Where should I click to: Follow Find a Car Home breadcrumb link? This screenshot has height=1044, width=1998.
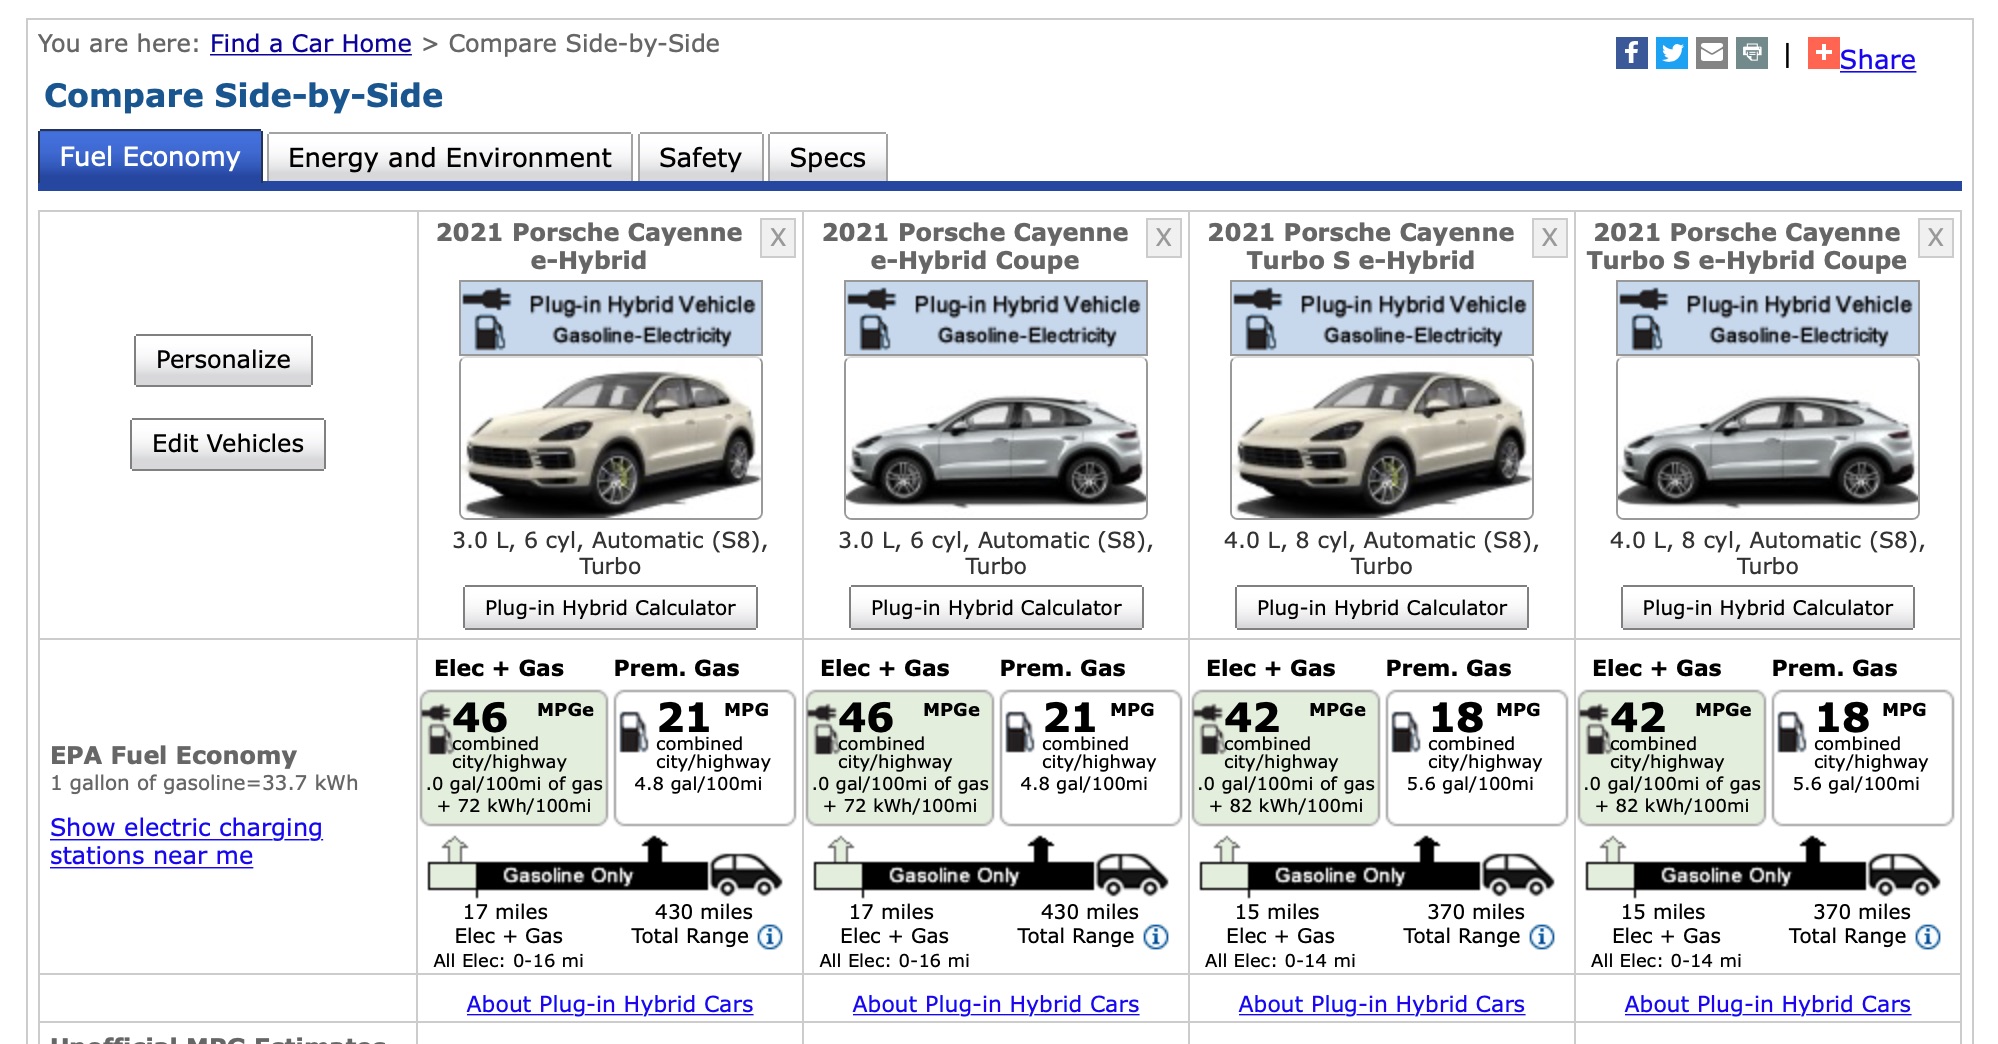pyautogui.click(x=311, y=44)
